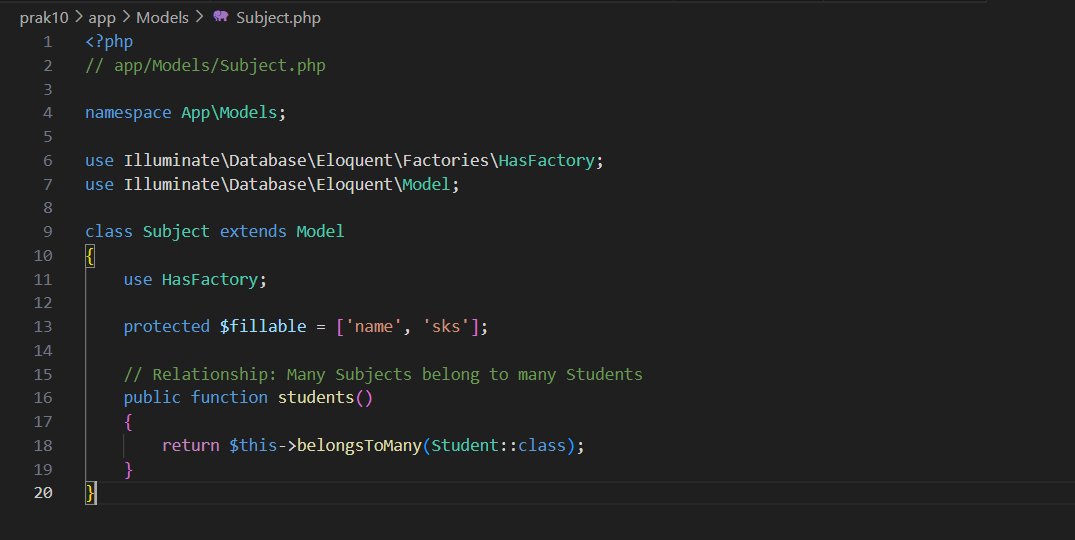Viewport: 1075px width, 540px height.
Task: Place cursor on the belongsToMany method call
Action: coord(359,445)
